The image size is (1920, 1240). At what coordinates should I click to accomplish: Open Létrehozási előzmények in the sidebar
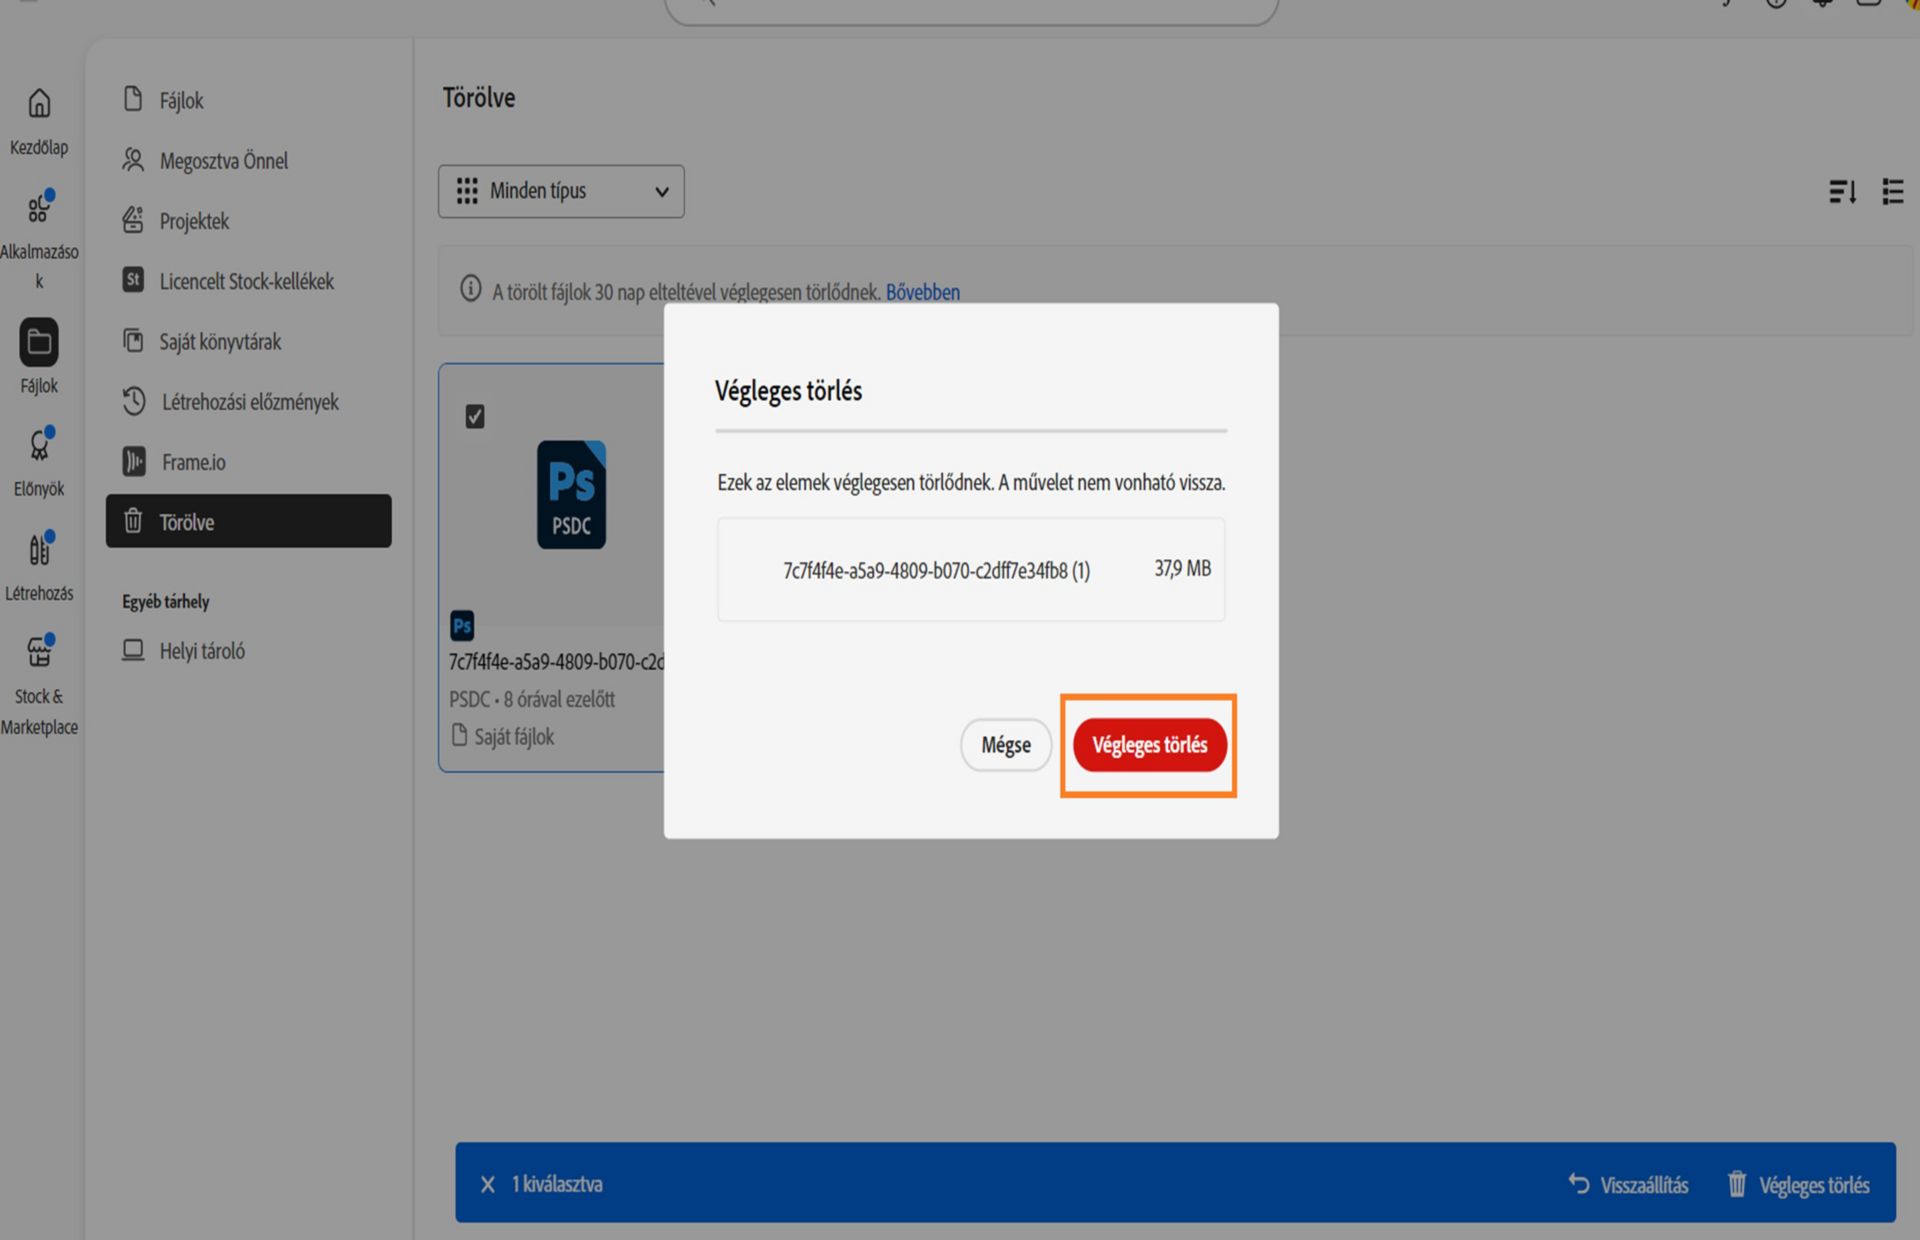[x=249, y=401]
